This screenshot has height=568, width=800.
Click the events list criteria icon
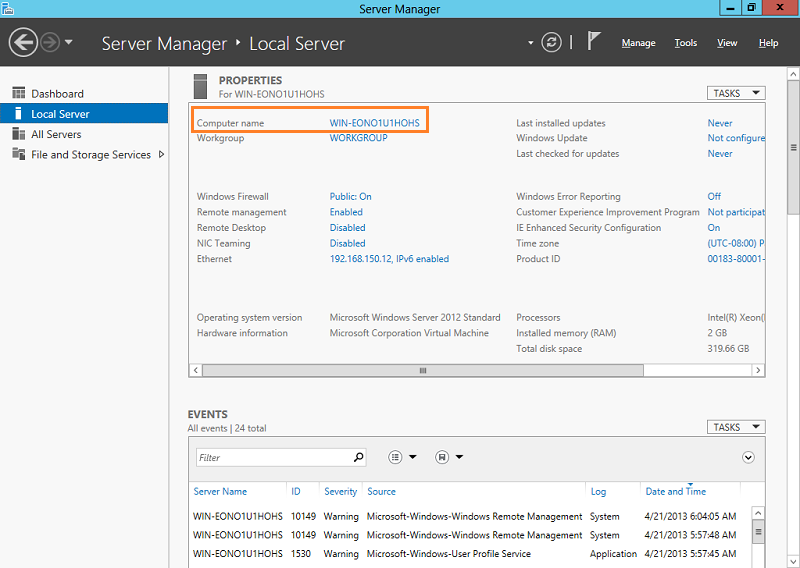pyautogui.click(x=395, y=457)
